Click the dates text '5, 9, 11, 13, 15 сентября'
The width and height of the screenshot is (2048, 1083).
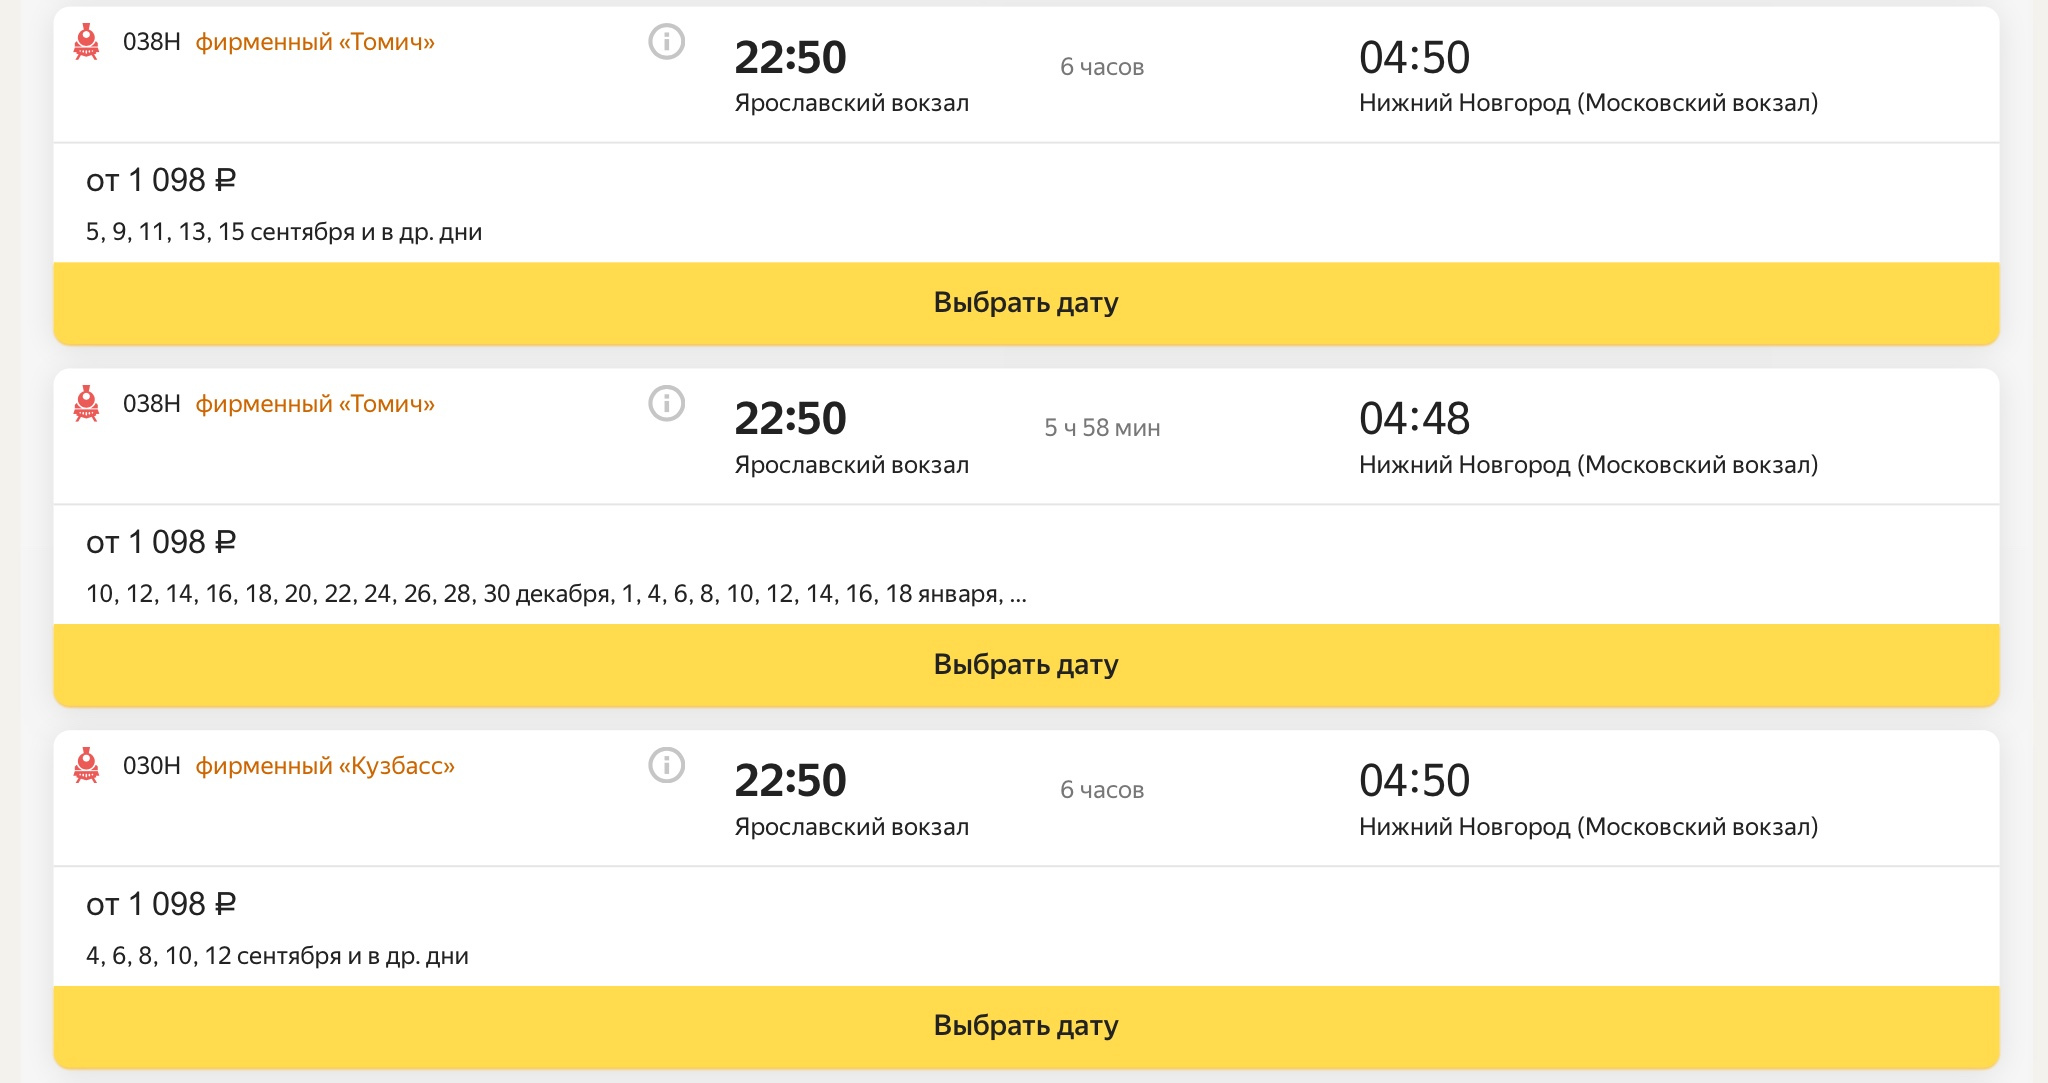point(284,232)
